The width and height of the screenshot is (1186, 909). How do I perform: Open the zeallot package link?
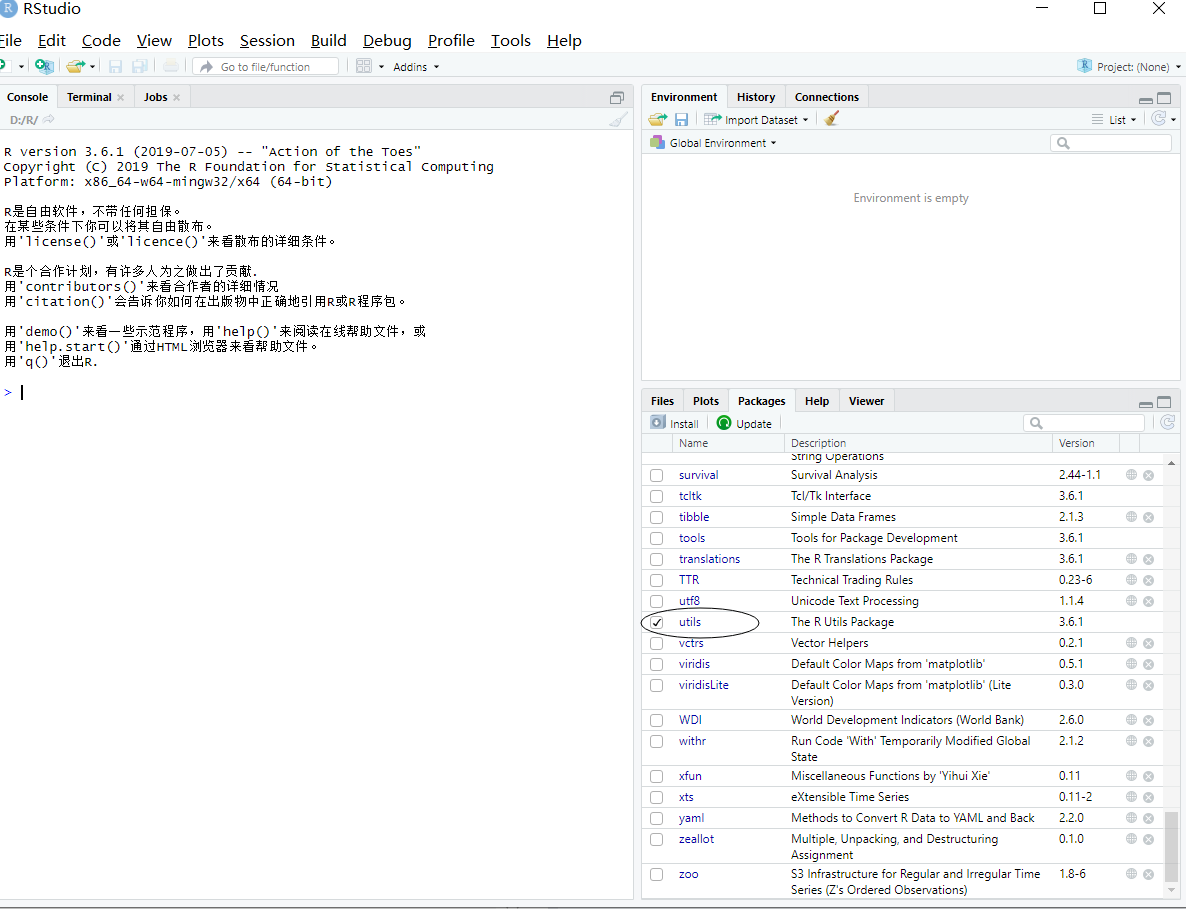coord(696,839)
